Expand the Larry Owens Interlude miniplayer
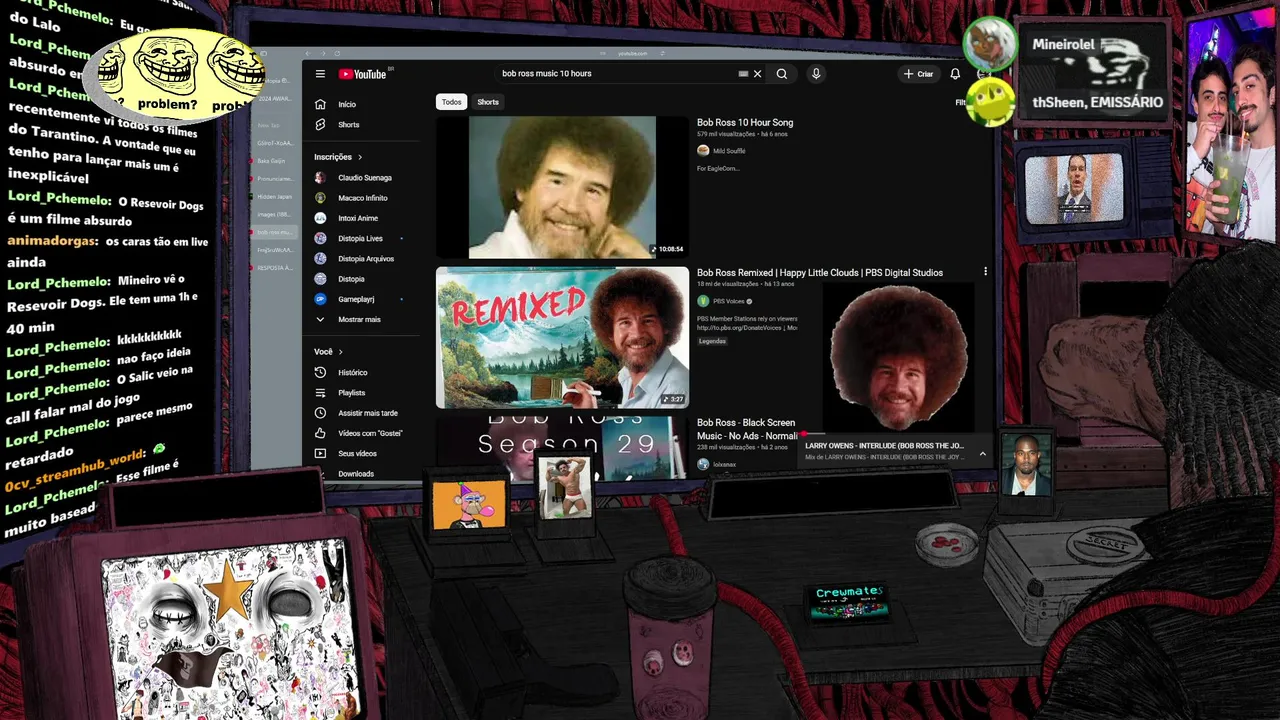This screenshot has width=1280, height=720. (x=982, y=454)
